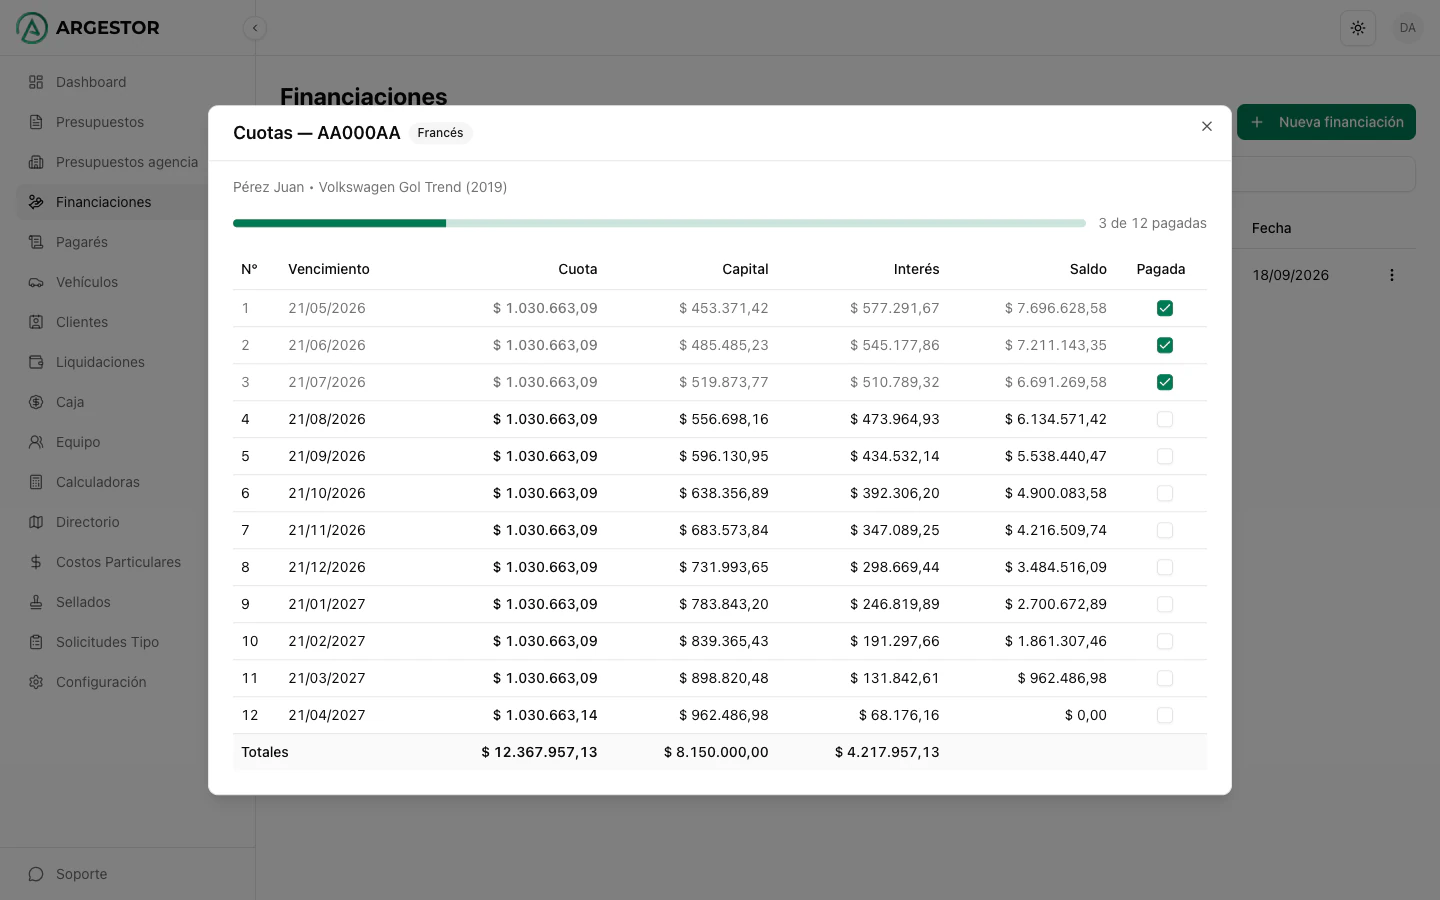
Task: Click the Francés amortization badge
Action: click(440, 133)
